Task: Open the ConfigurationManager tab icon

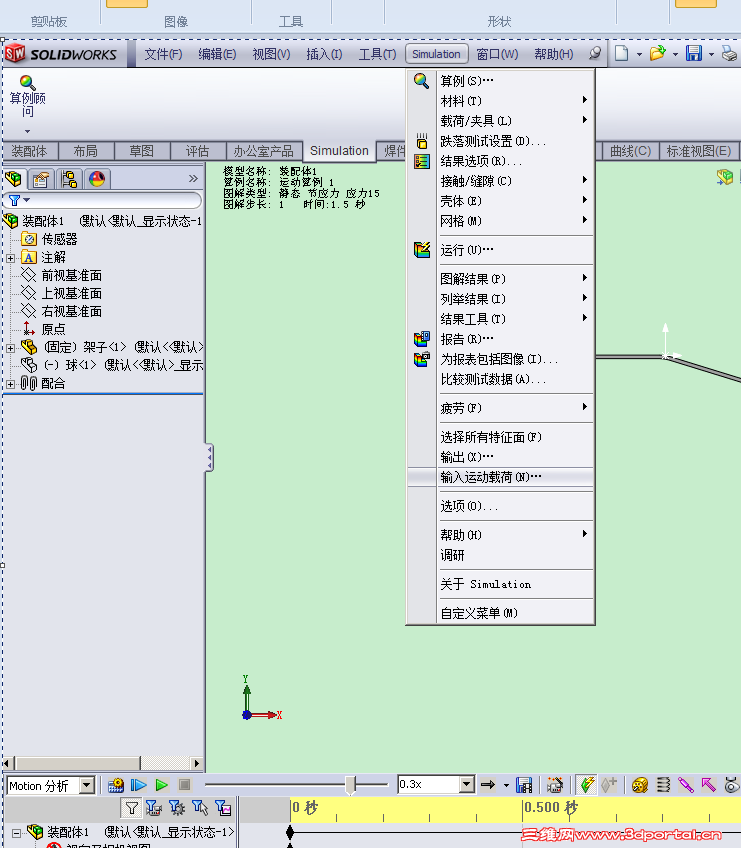Action: click(69, 179)
